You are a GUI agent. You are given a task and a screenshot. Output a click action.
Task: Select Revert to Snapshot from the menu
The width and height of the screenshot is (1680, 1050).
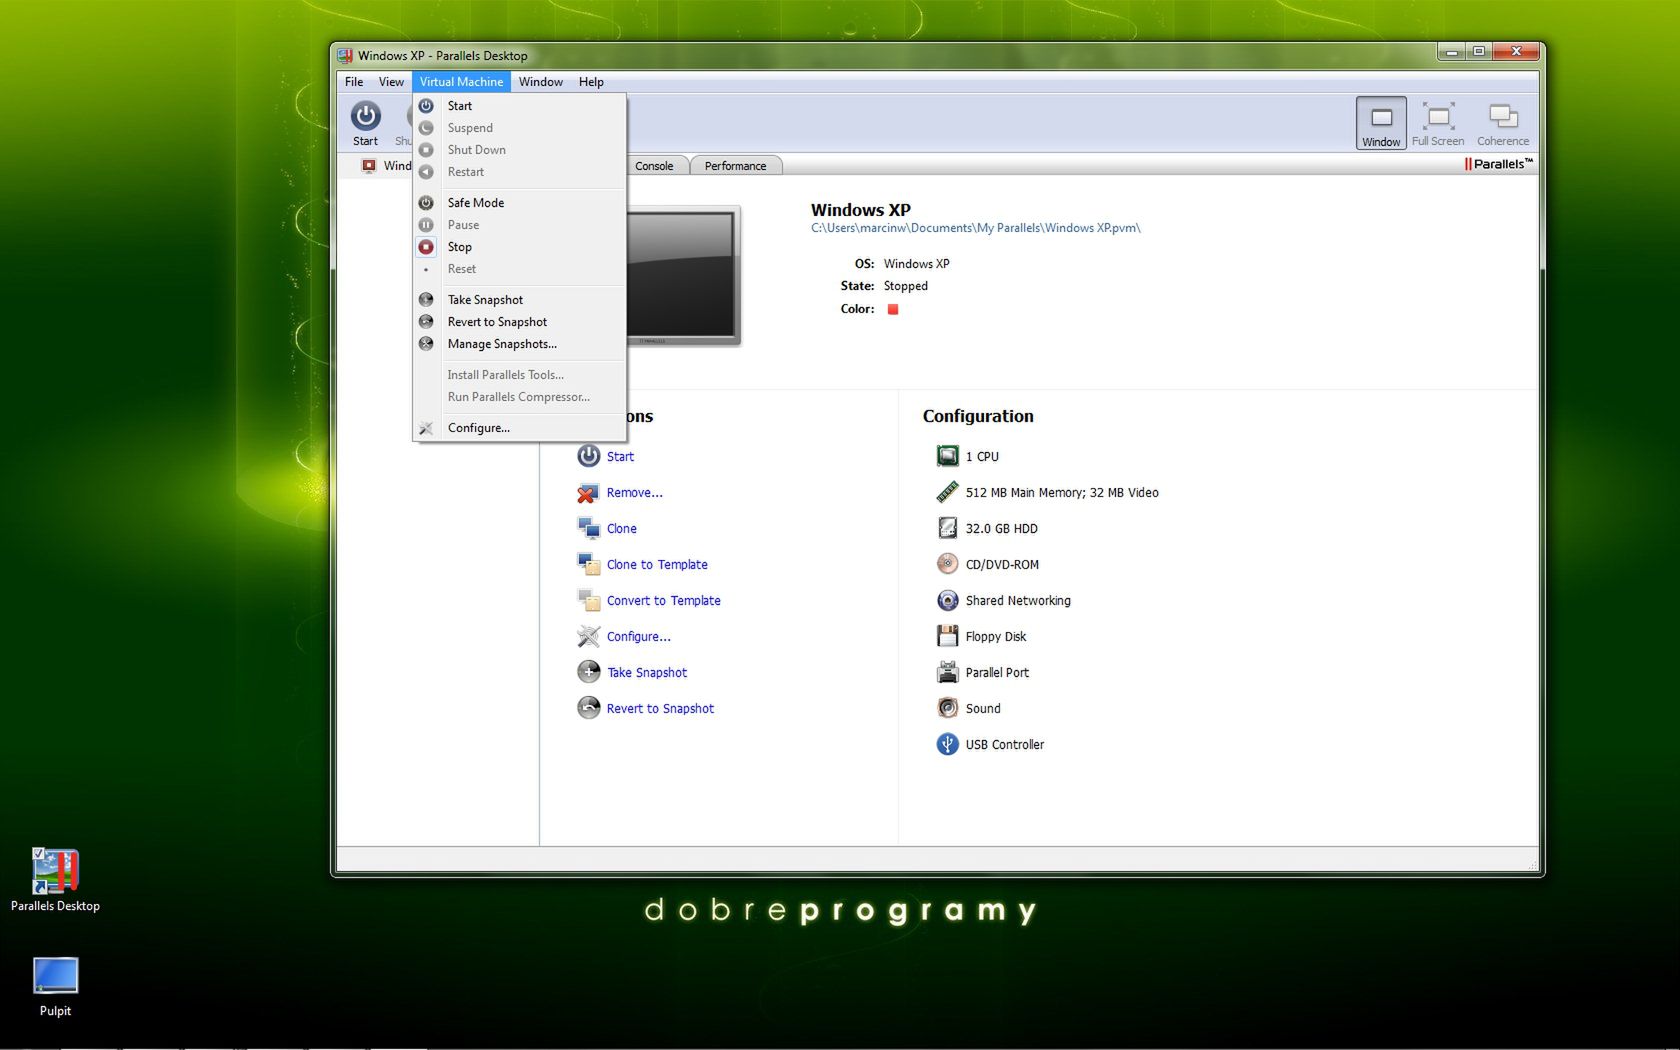519,322
